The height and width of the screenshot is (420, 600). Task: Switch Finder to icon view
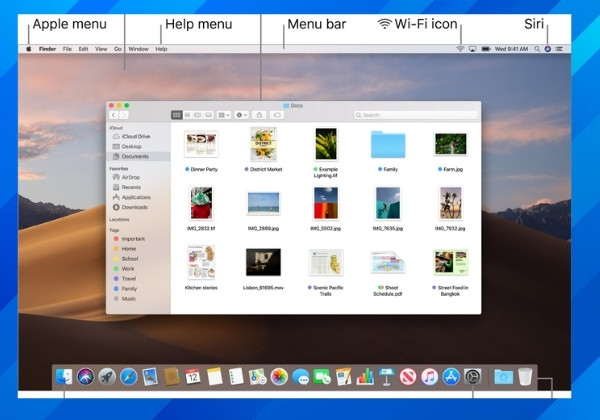coord(176,115)
